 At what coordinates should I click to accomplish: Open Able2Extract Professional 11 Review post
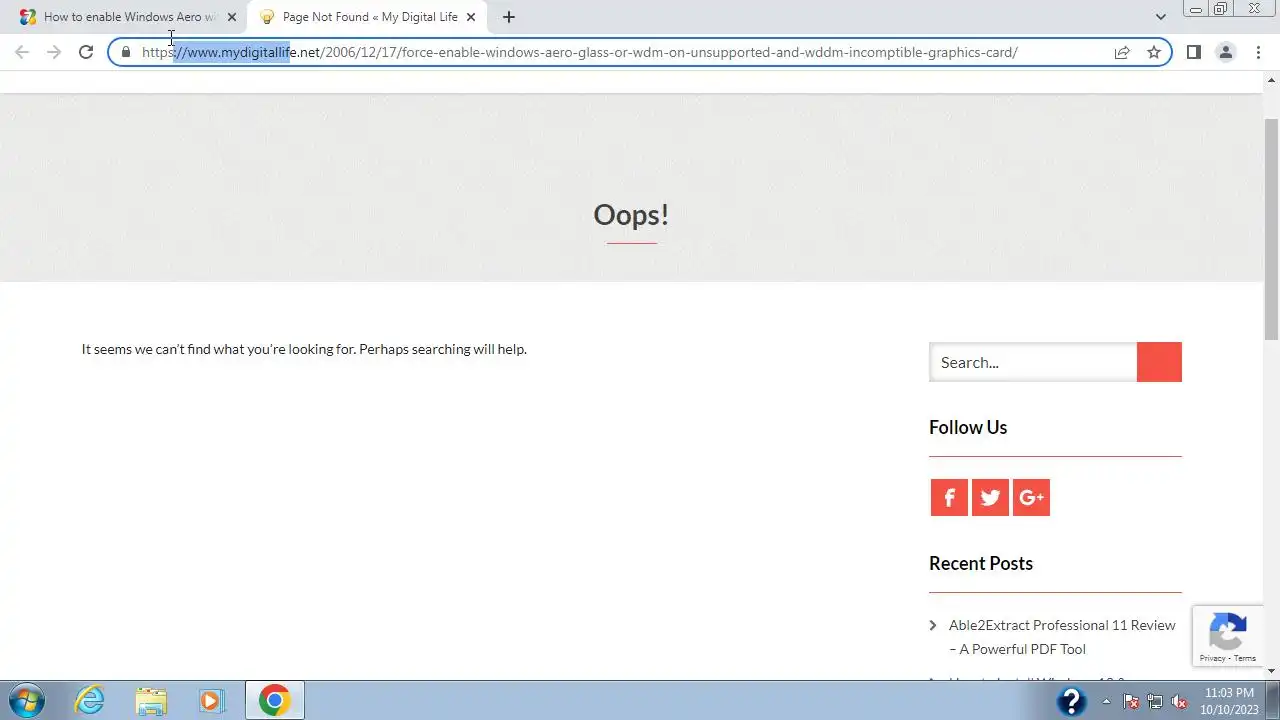click(x=1062, y=637)
